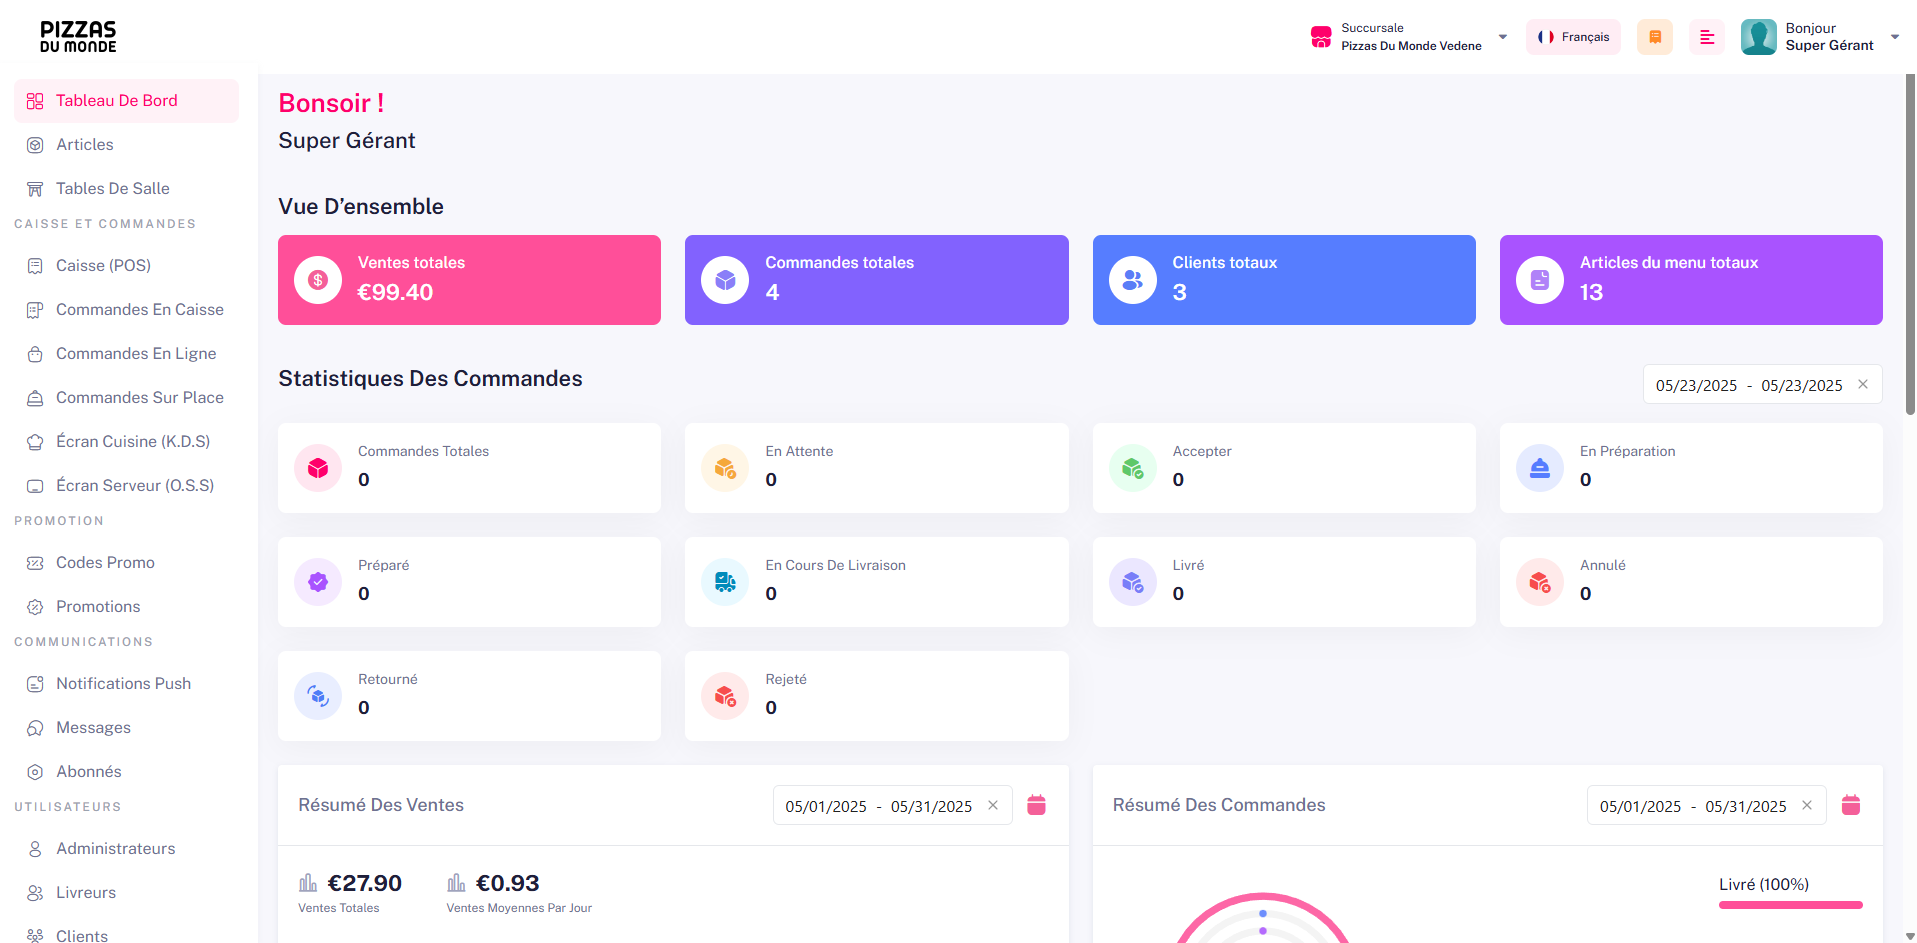This screenshot has height=943, width=1917.
Task: Click the Caisse (POS) icon
Action: pos(35,266)
